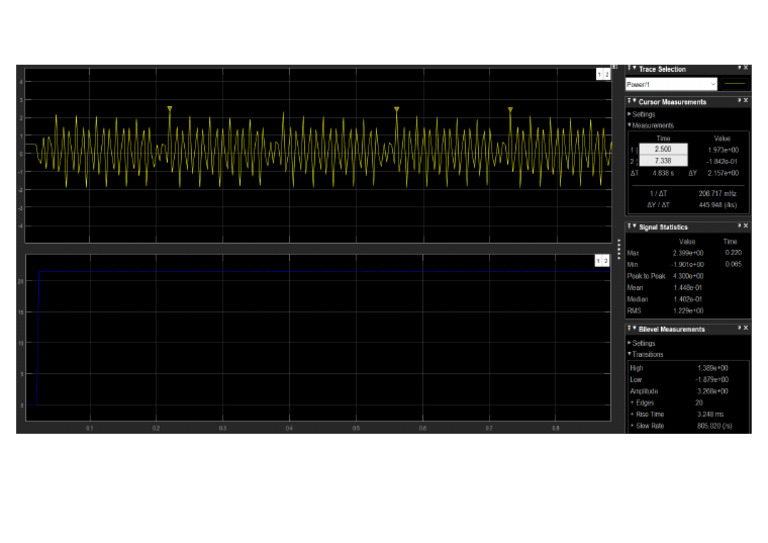Open the Power/1 trace selection dropdown
This screenshot has width=768, height=543.
(x=671, y=84)
